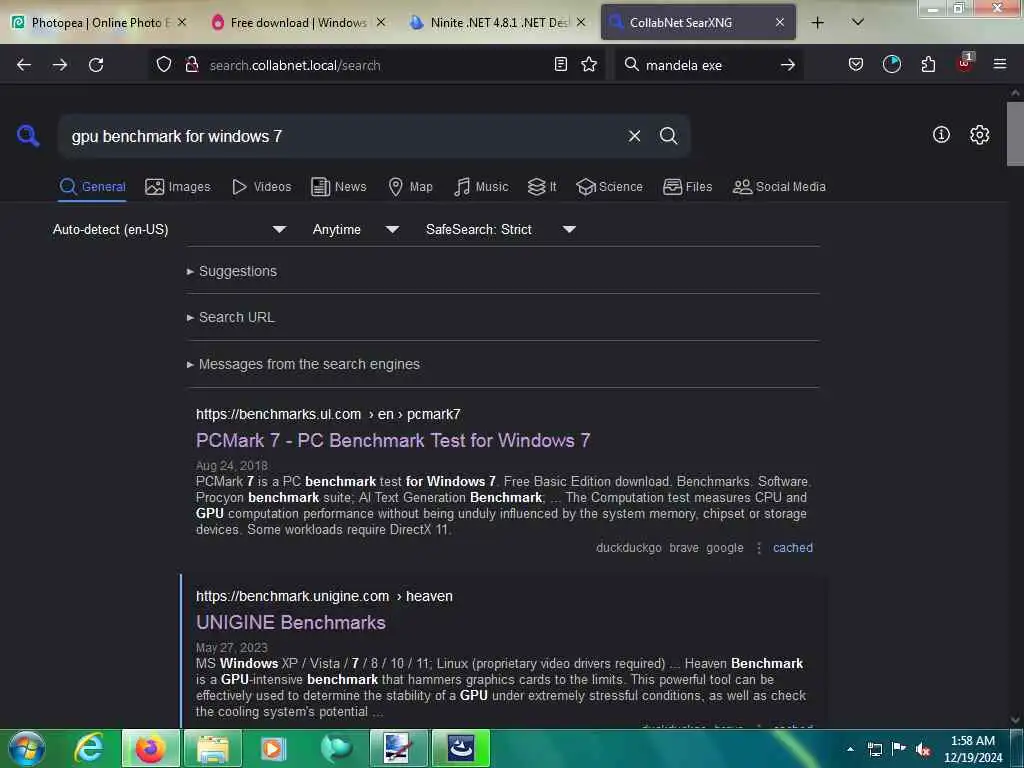Open cached version of PCMark result

793,548
